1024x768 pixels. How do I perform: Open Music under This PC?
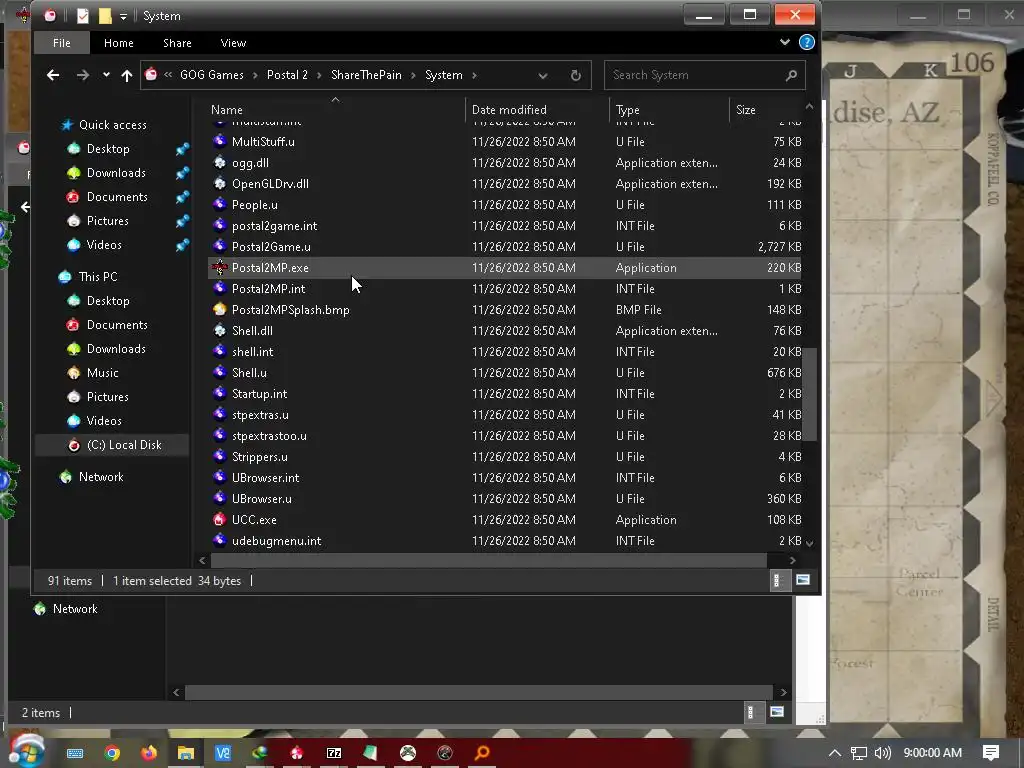click(103, 373)
